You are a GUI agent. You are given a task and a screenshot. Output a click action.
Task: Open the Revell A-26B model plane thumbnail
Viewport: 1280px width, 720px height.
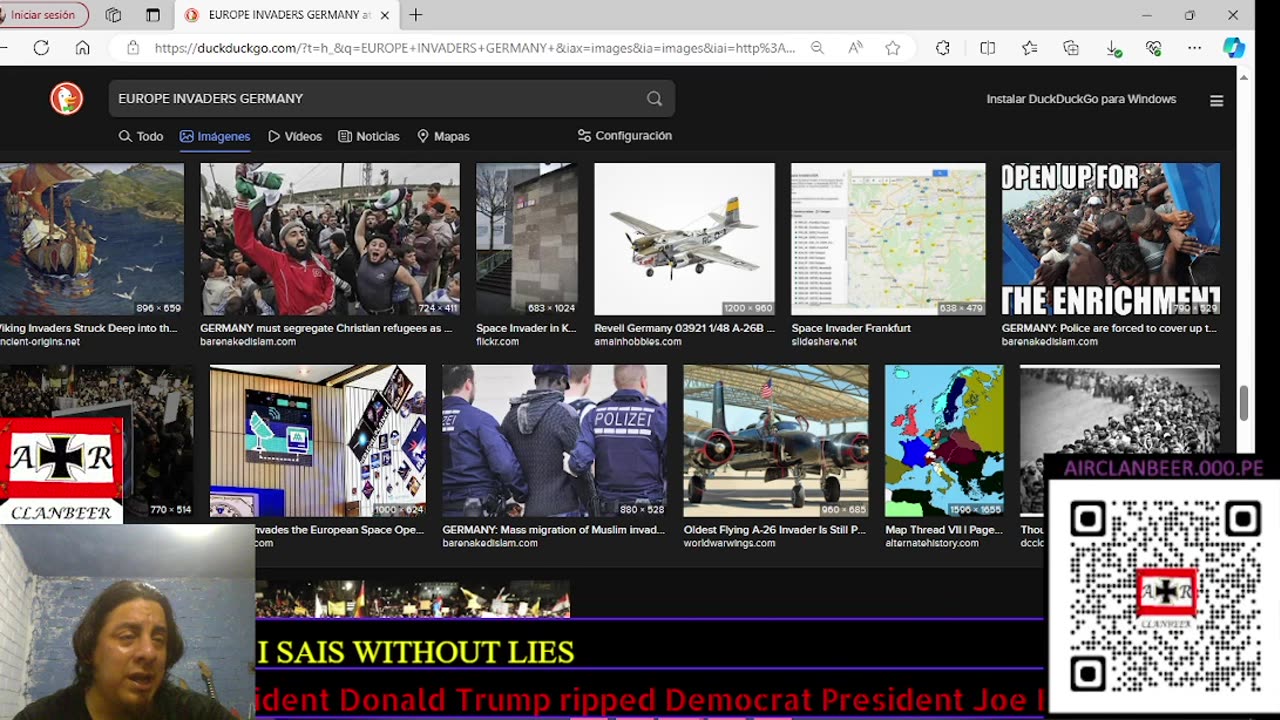coord(684,239)
